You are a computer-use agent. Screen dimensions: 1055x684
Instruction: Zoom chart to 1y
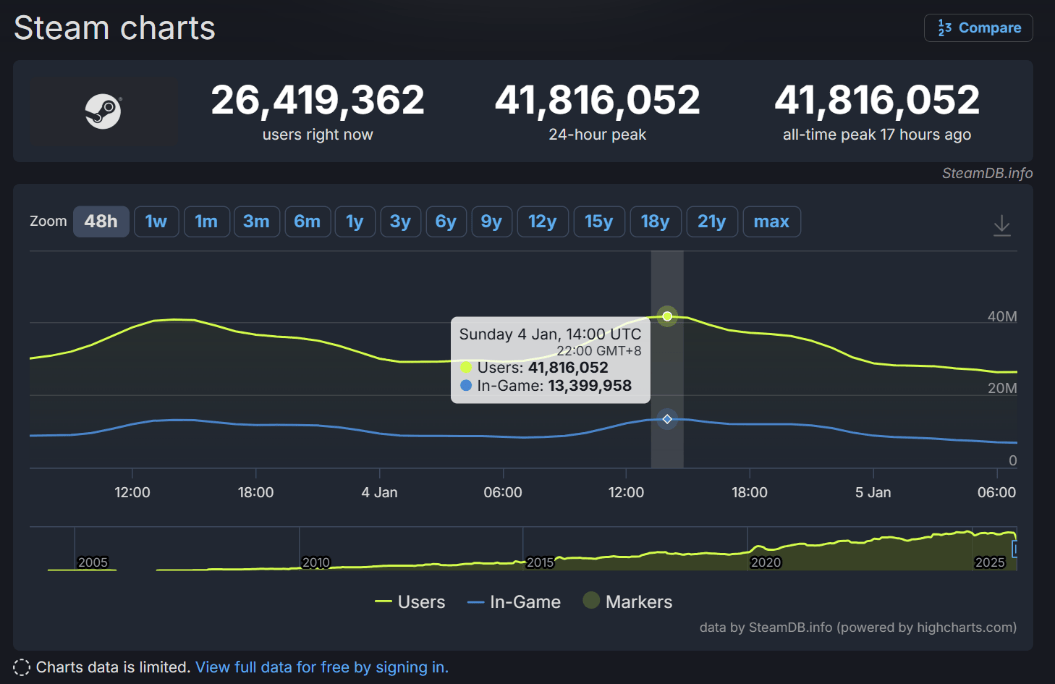[x=355, y=221]
